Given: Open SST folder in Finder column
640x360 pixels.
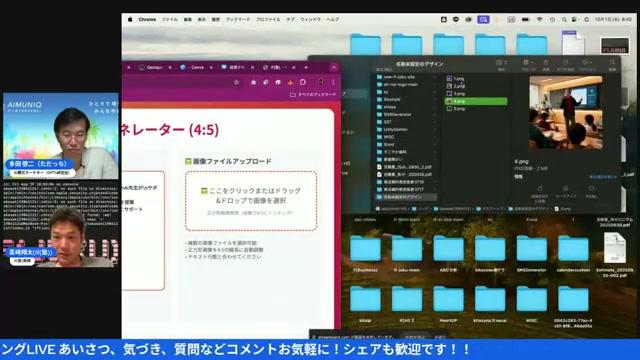Looking at the screenshot, I should pyautogui.click(x=405, y=122).
